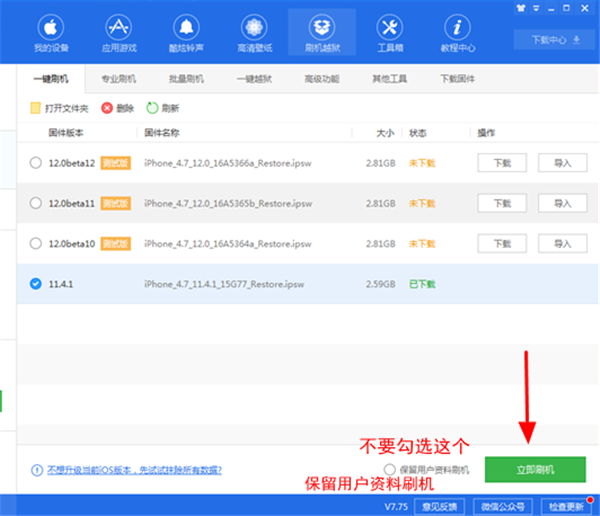The height and width of the screenshot is (516, 600).
Task: Click the green 刷新 refresh icon
Action: pos(153,108)
